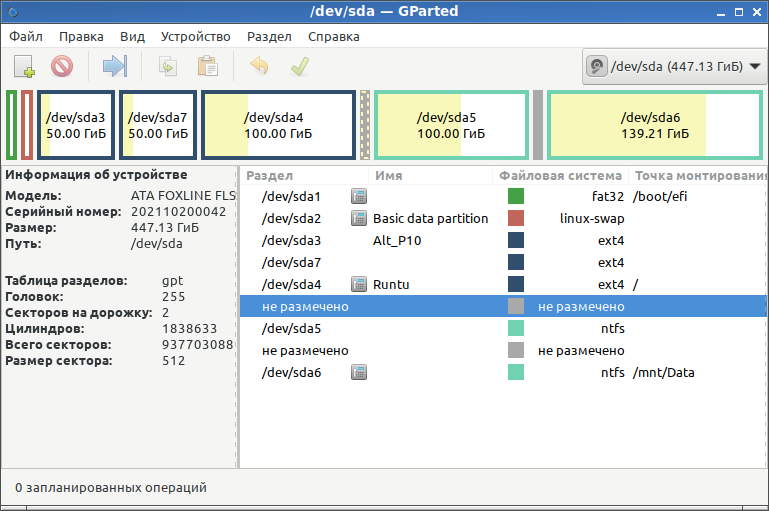Click the Resize/Move partition arrow icon
Screen dimensions: 769x511
pyautogui.click(x=115, y=66)
